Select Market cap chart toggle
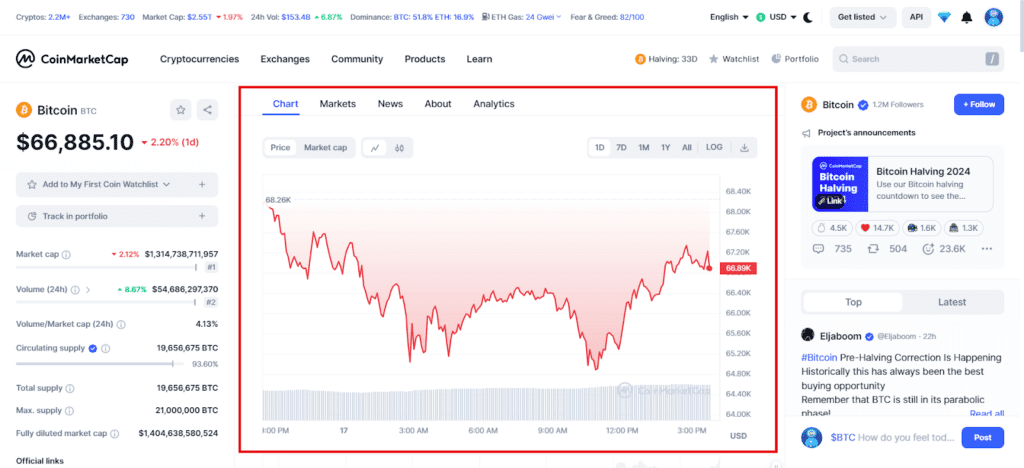The height and width of the screenshot is (468, 1024). click(325, 148)
